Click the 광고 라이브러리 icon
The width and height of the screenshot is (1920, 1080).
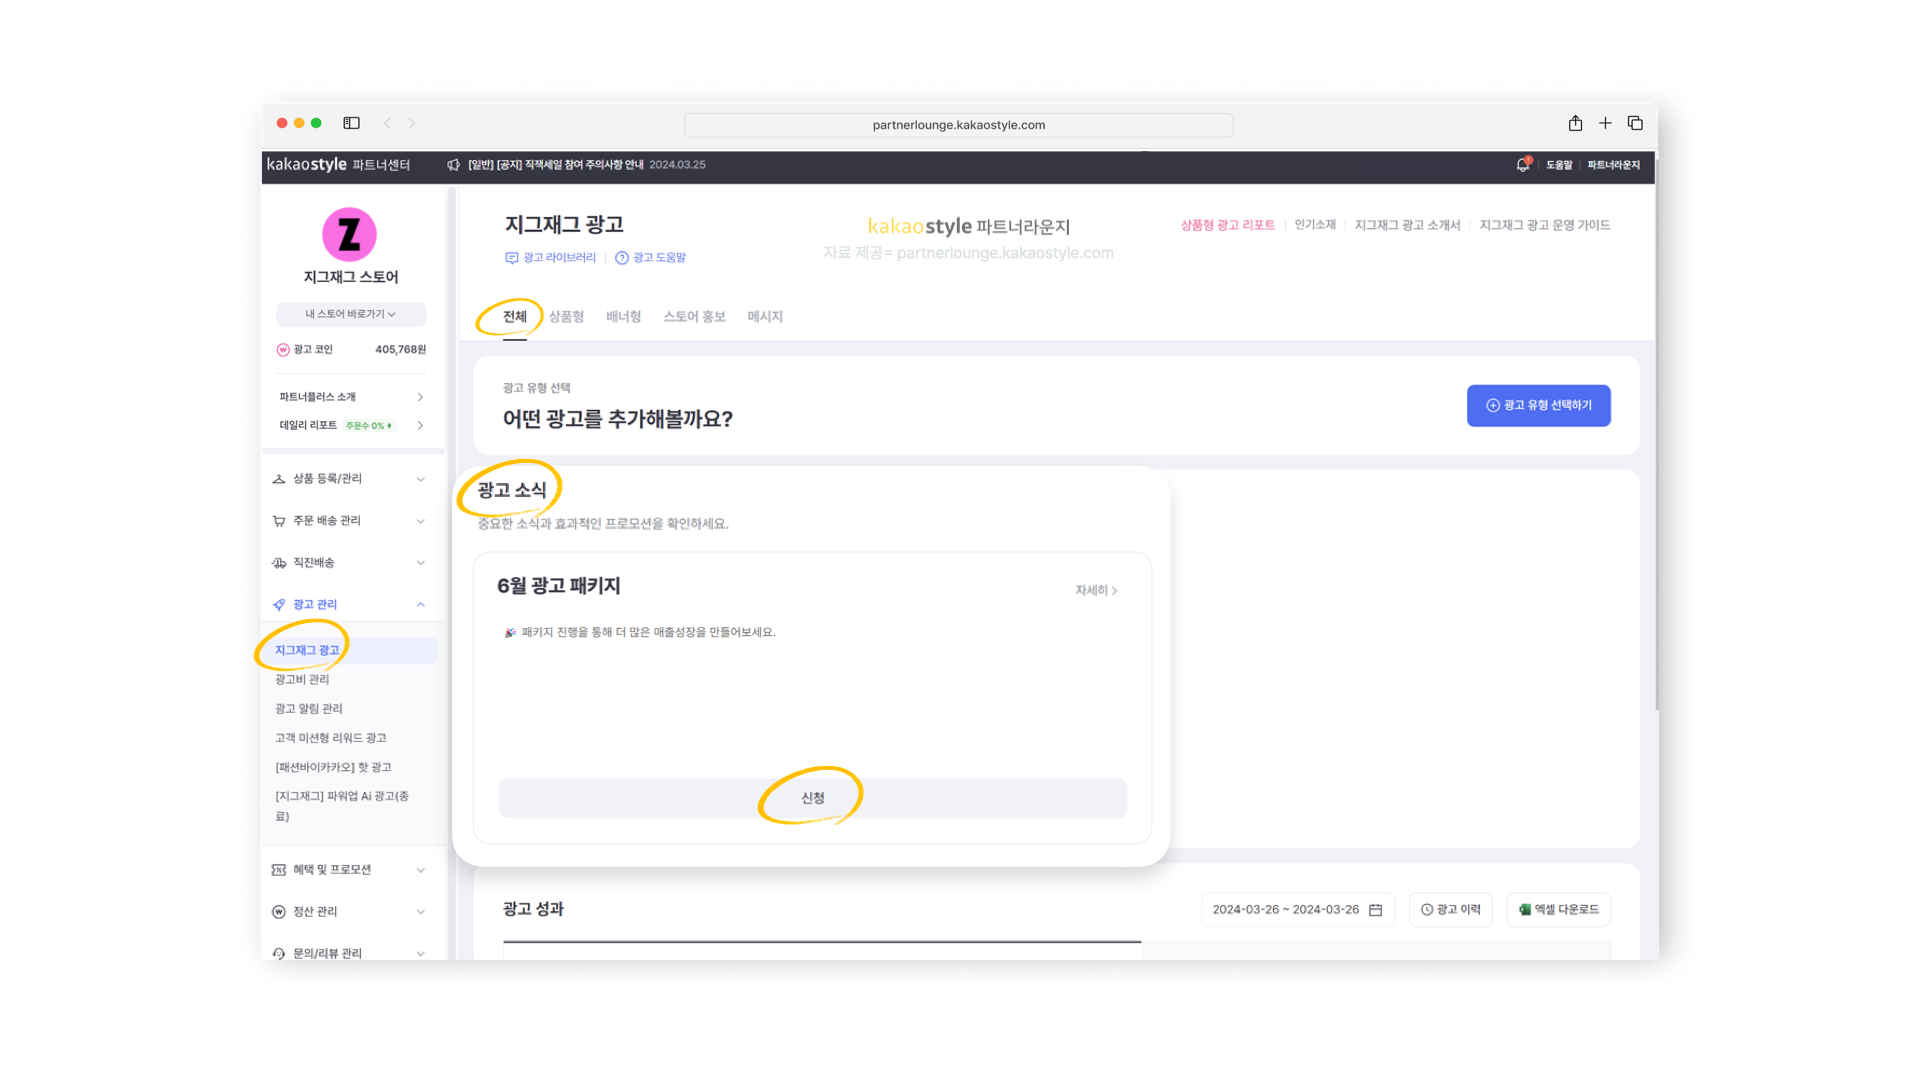[512, 258]
